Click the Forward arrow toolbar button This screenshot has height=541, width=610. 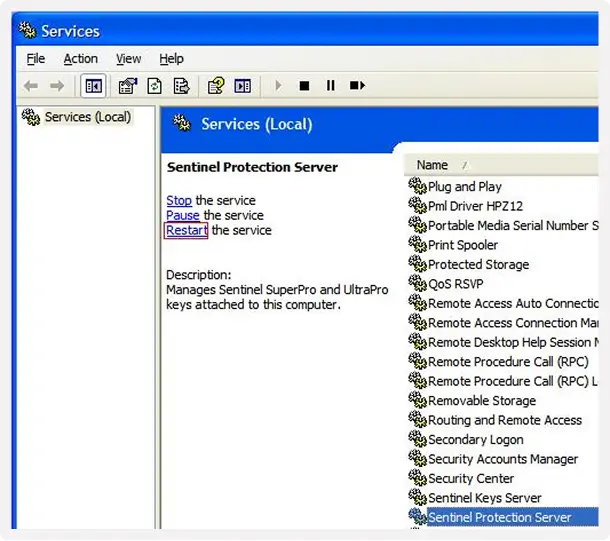tap(57, 86)
